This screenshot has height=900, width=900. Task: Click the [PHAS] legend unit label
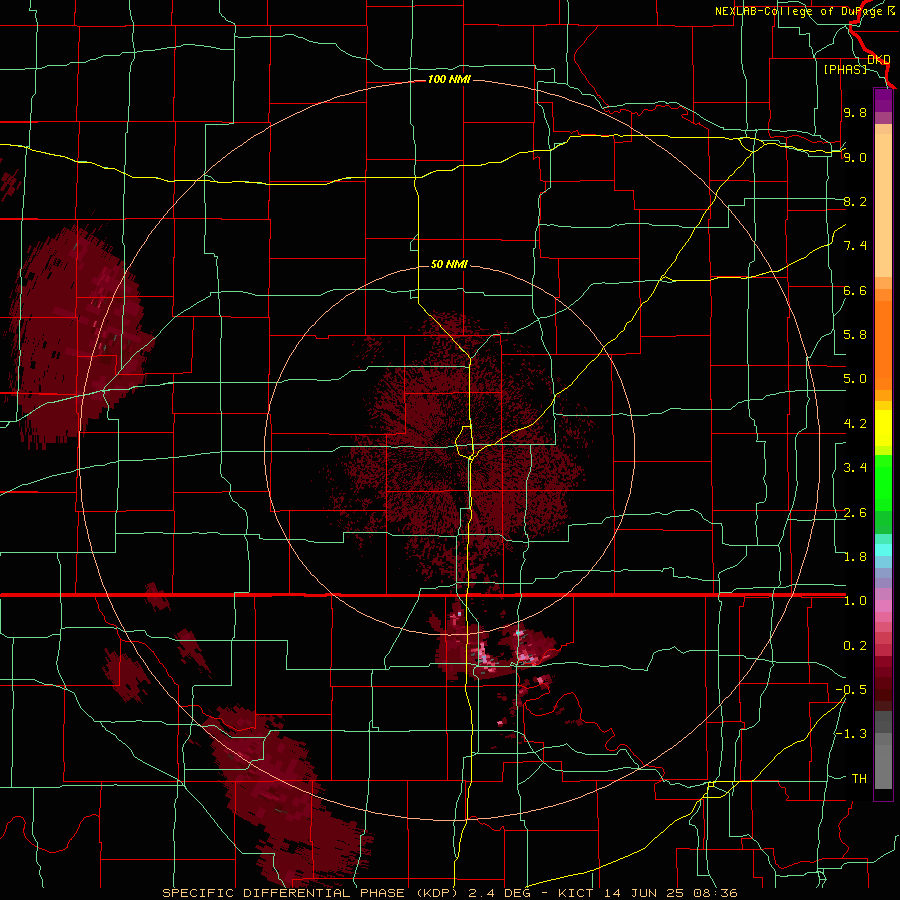pos(845,69)
